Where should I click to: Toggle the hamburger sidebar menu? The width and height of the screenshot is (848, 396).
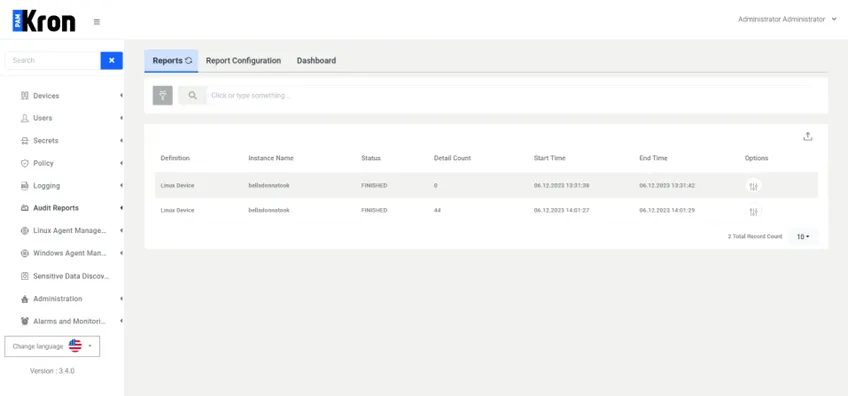tap(97, 22)
